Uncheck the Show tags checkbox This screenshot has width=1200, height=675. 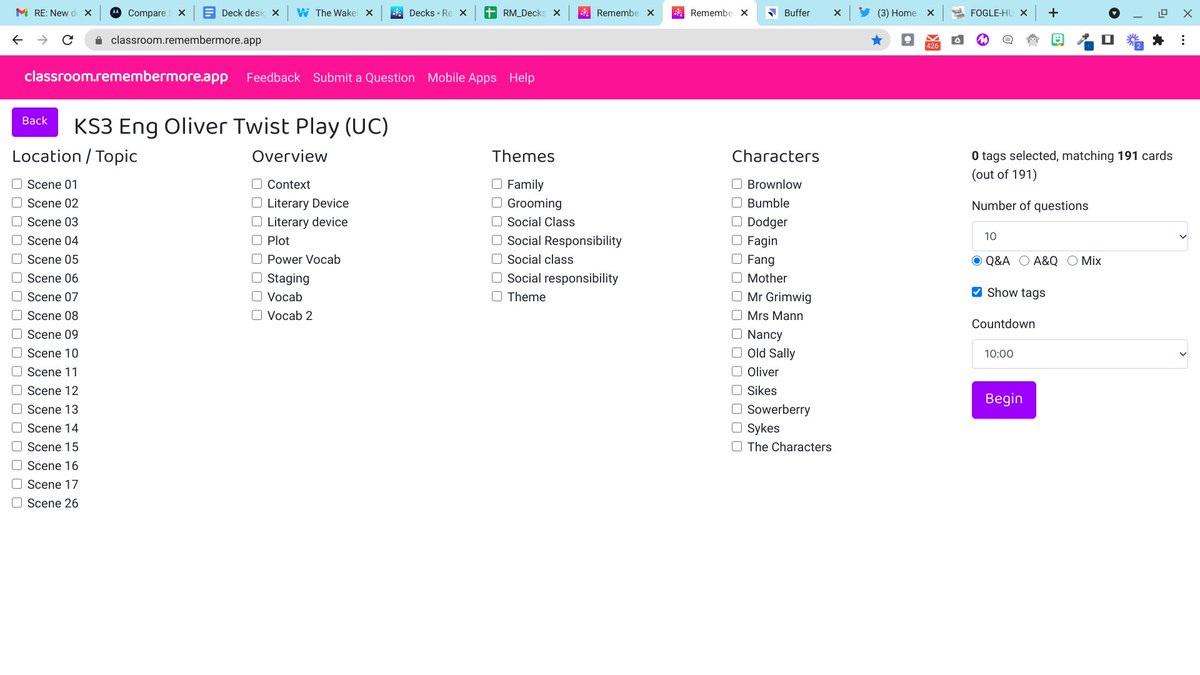pyautogui.click(x=977, y=292)
